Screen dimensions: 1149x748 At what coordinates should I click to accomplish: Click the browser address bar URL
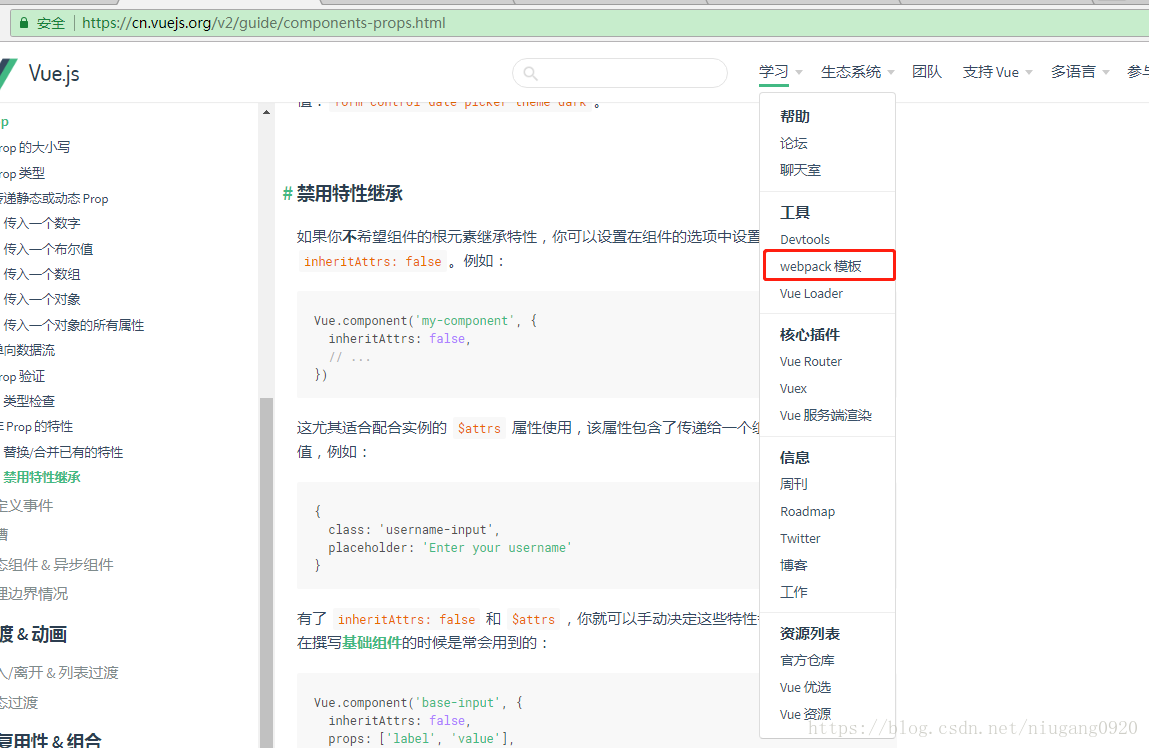(x=264, y=23)
